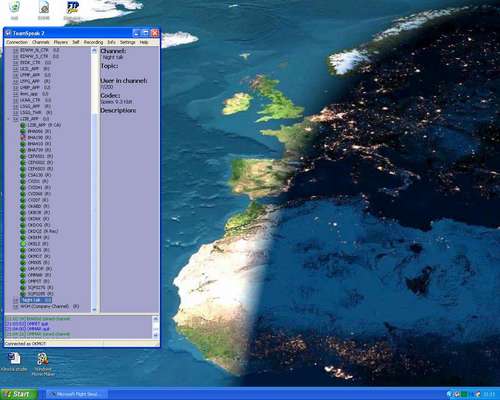Click the green icon beside BHA739
This screenshot has height=400, width=500.
coord(23,150)
